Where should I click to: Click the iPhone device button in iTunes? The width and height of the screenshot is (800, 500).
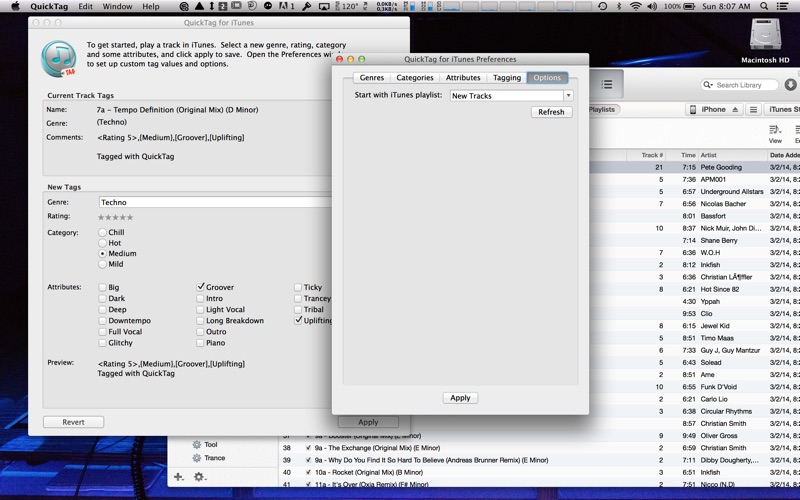pos(714,110)
